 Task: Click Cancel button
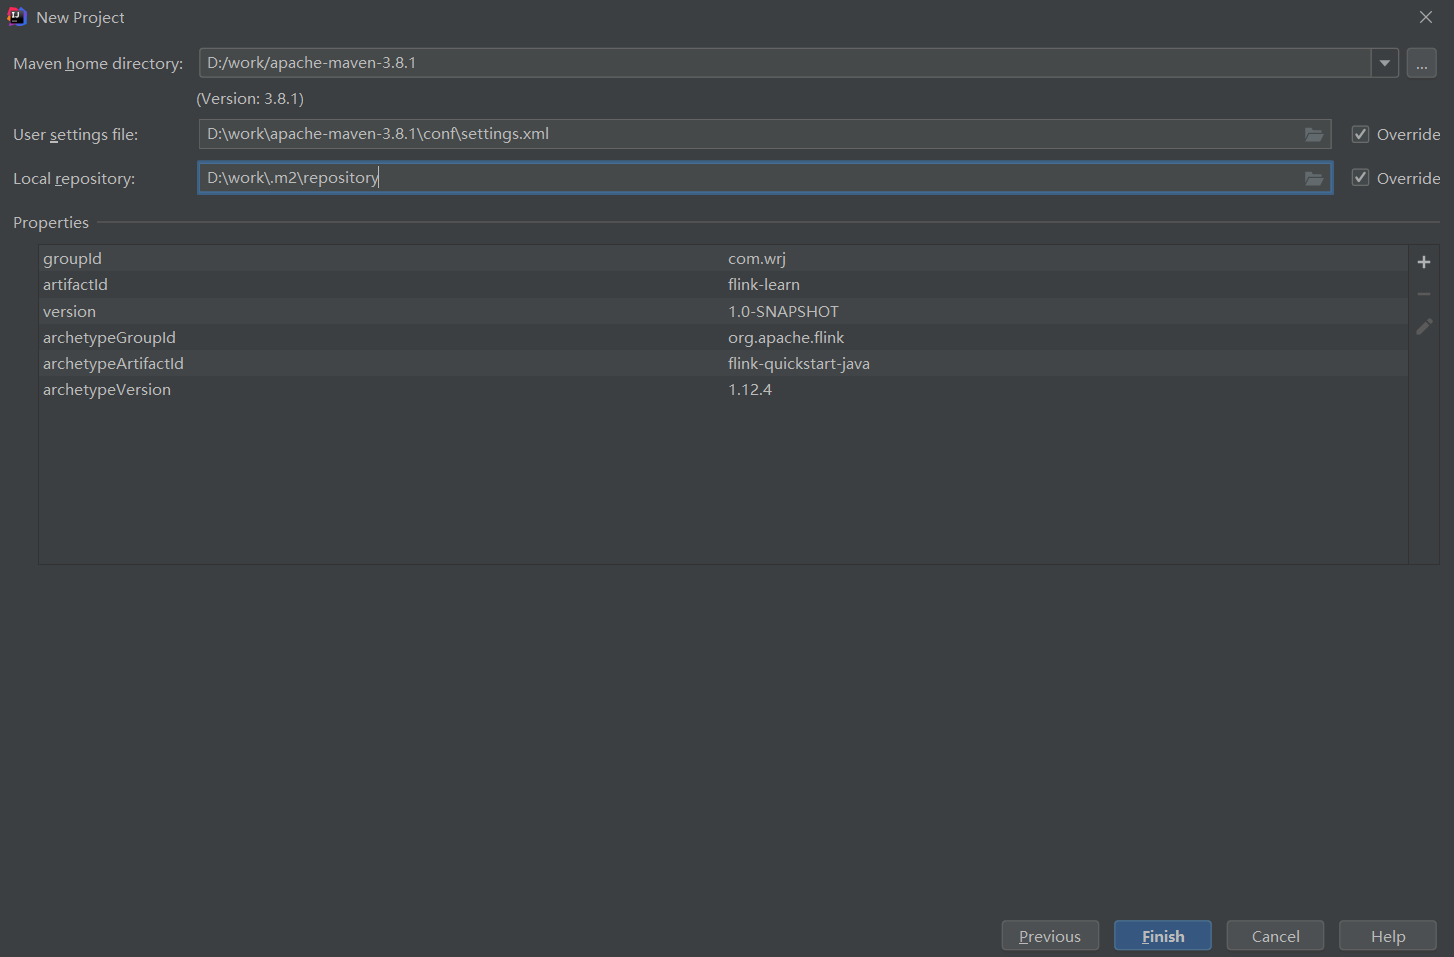click(x=1276, y=936)
